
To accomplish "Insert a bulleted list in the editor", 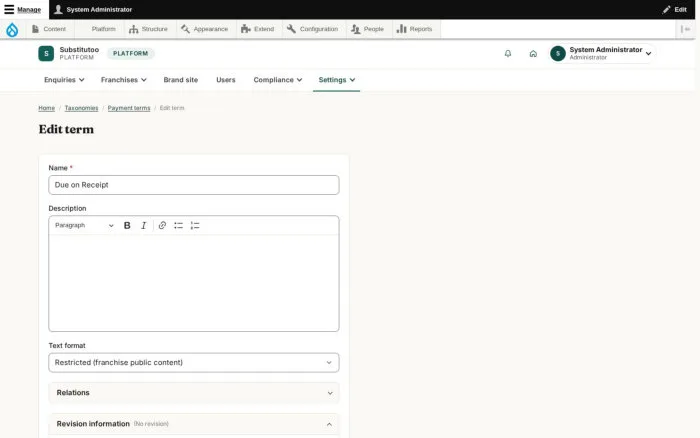I will (179, 225).
